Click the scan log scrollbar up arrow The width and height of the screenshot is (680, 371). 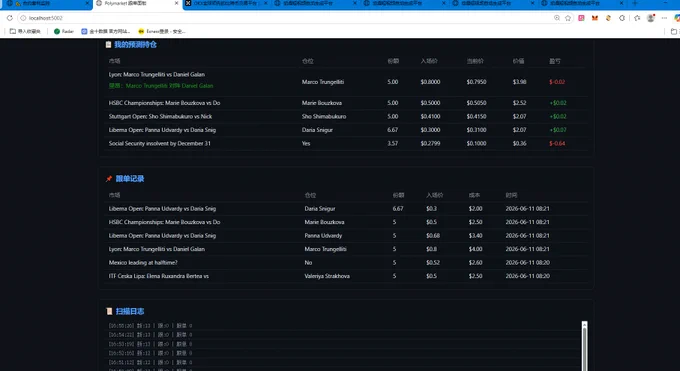click(585, 324)
